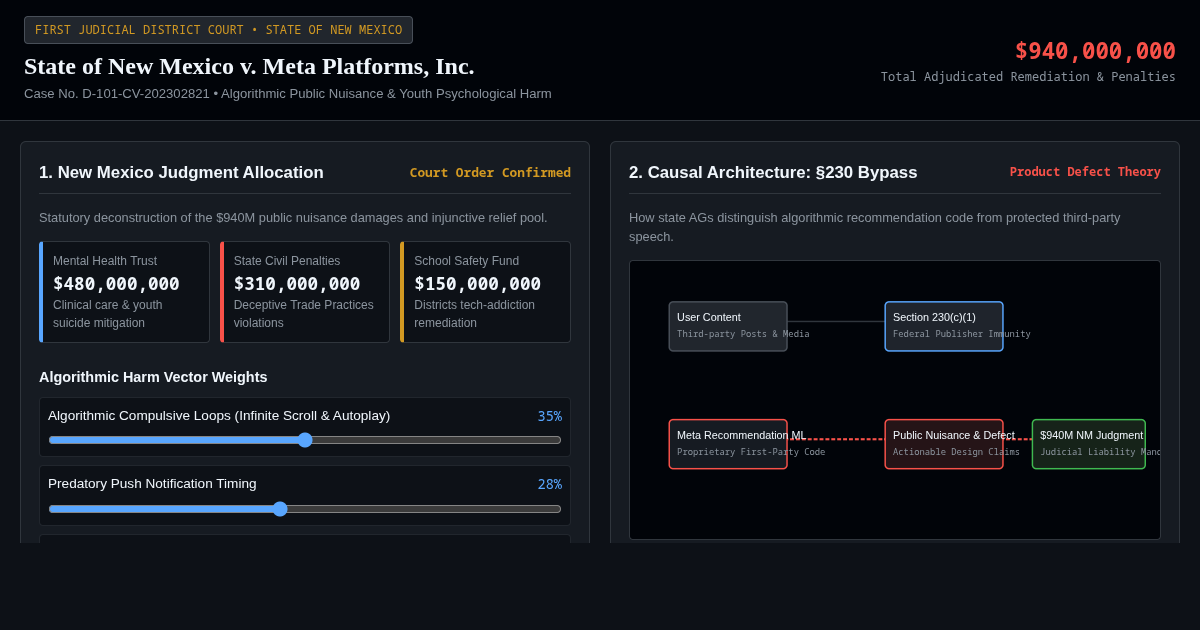Click the Predatory Push Notification Timing slider

click(305, 509)
